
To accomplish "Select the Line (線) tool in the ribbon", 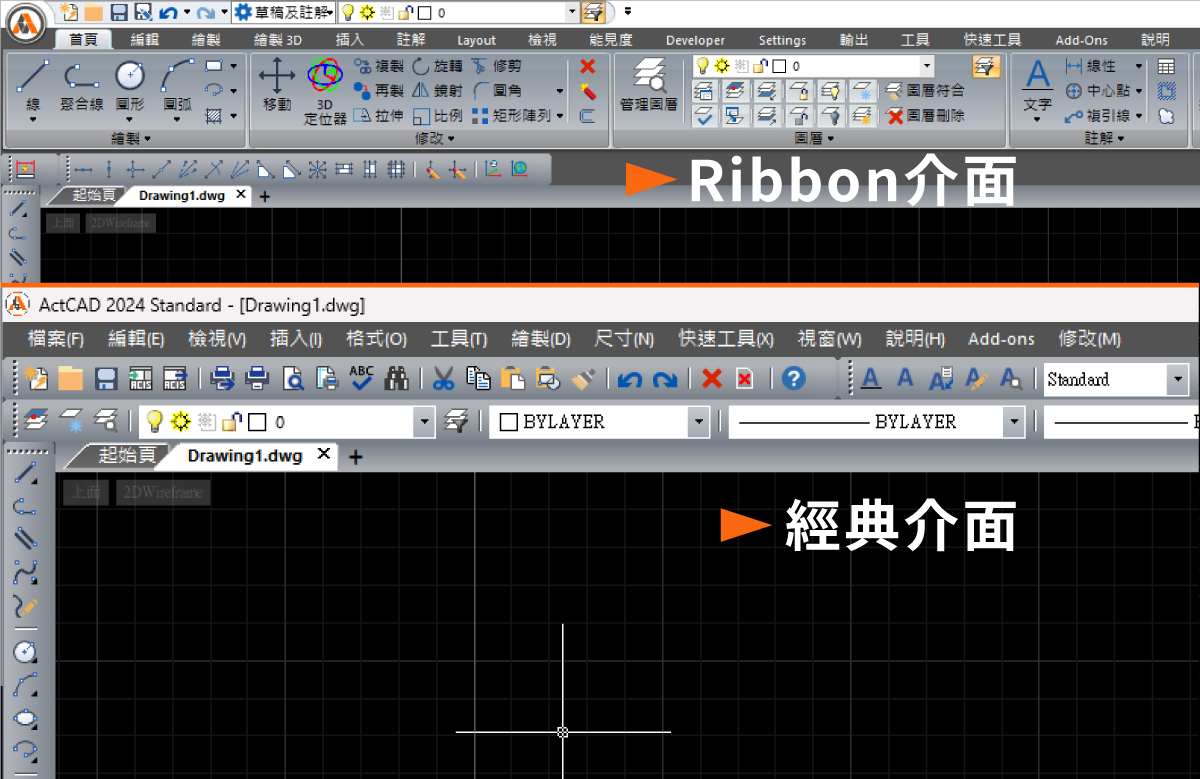I will (33, 85).
